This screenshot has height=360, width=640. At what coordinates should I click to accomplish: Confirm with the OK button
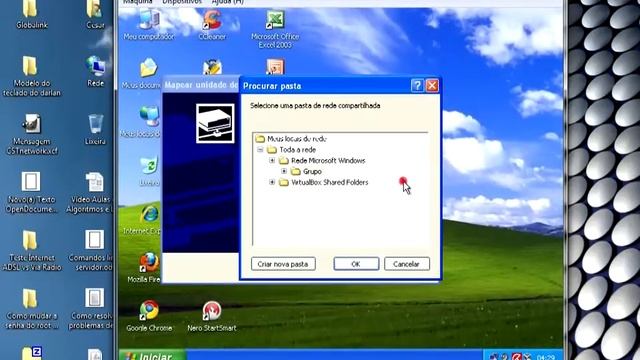(x=356, y=264)
